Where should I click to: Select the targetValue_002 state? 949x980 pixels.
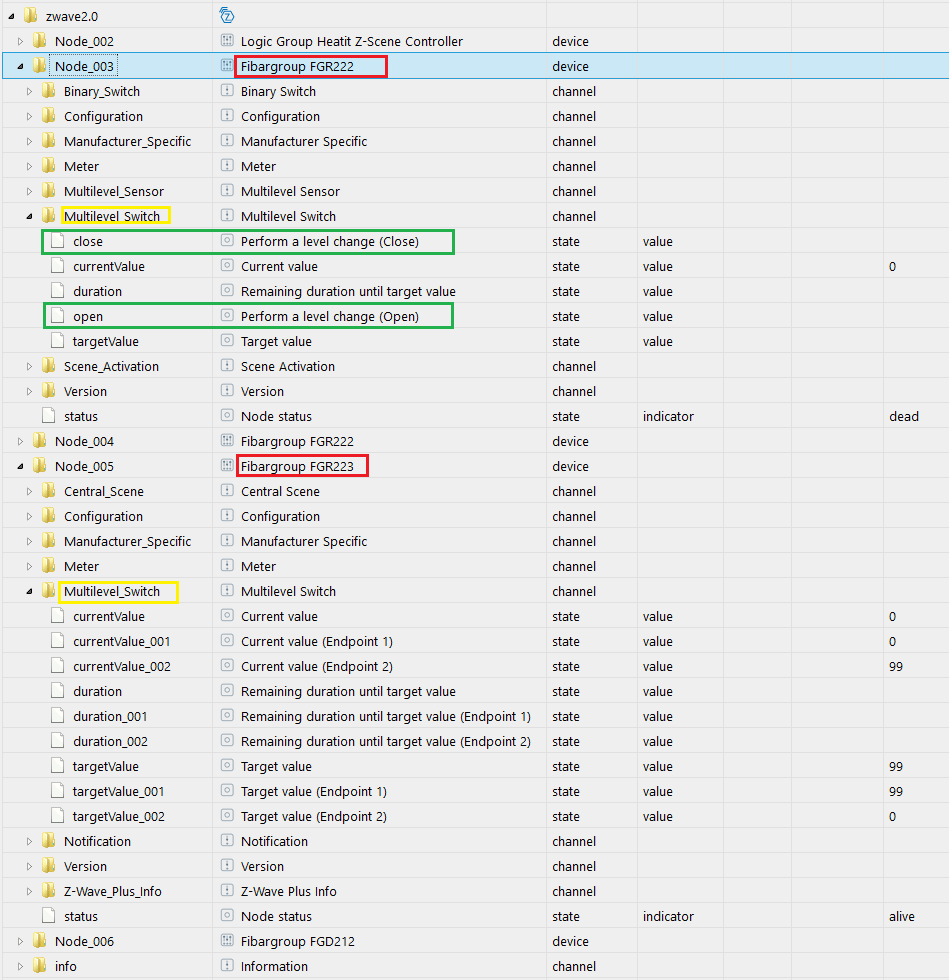[x=119, y=816]
